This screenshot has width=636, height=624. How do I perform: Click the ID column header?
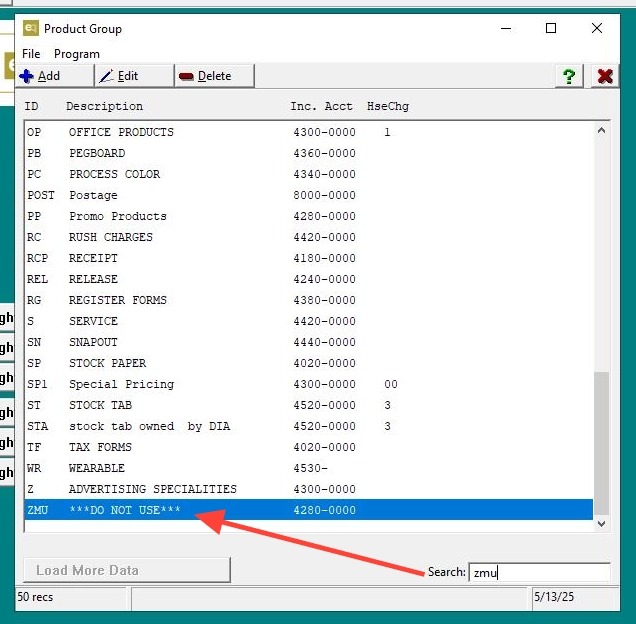tap(31, 106)
